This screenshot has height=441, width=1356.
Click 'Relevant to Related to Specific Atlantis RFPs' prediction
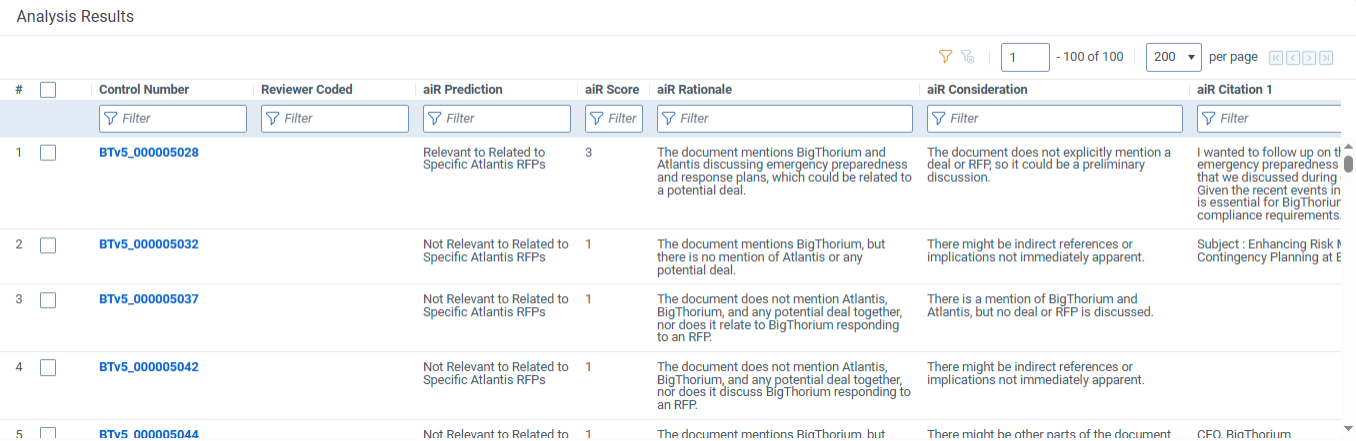485,159
